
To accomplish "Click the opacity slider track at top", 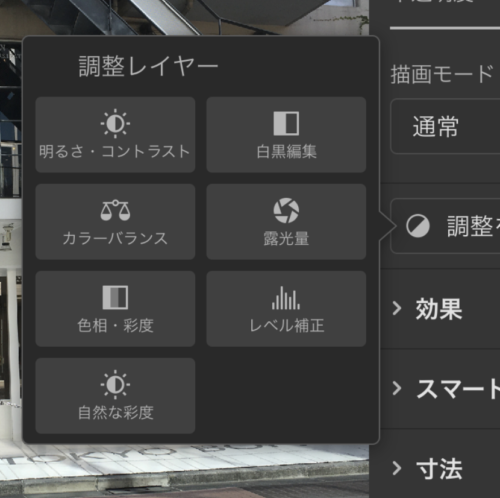I will click(445, 28).
